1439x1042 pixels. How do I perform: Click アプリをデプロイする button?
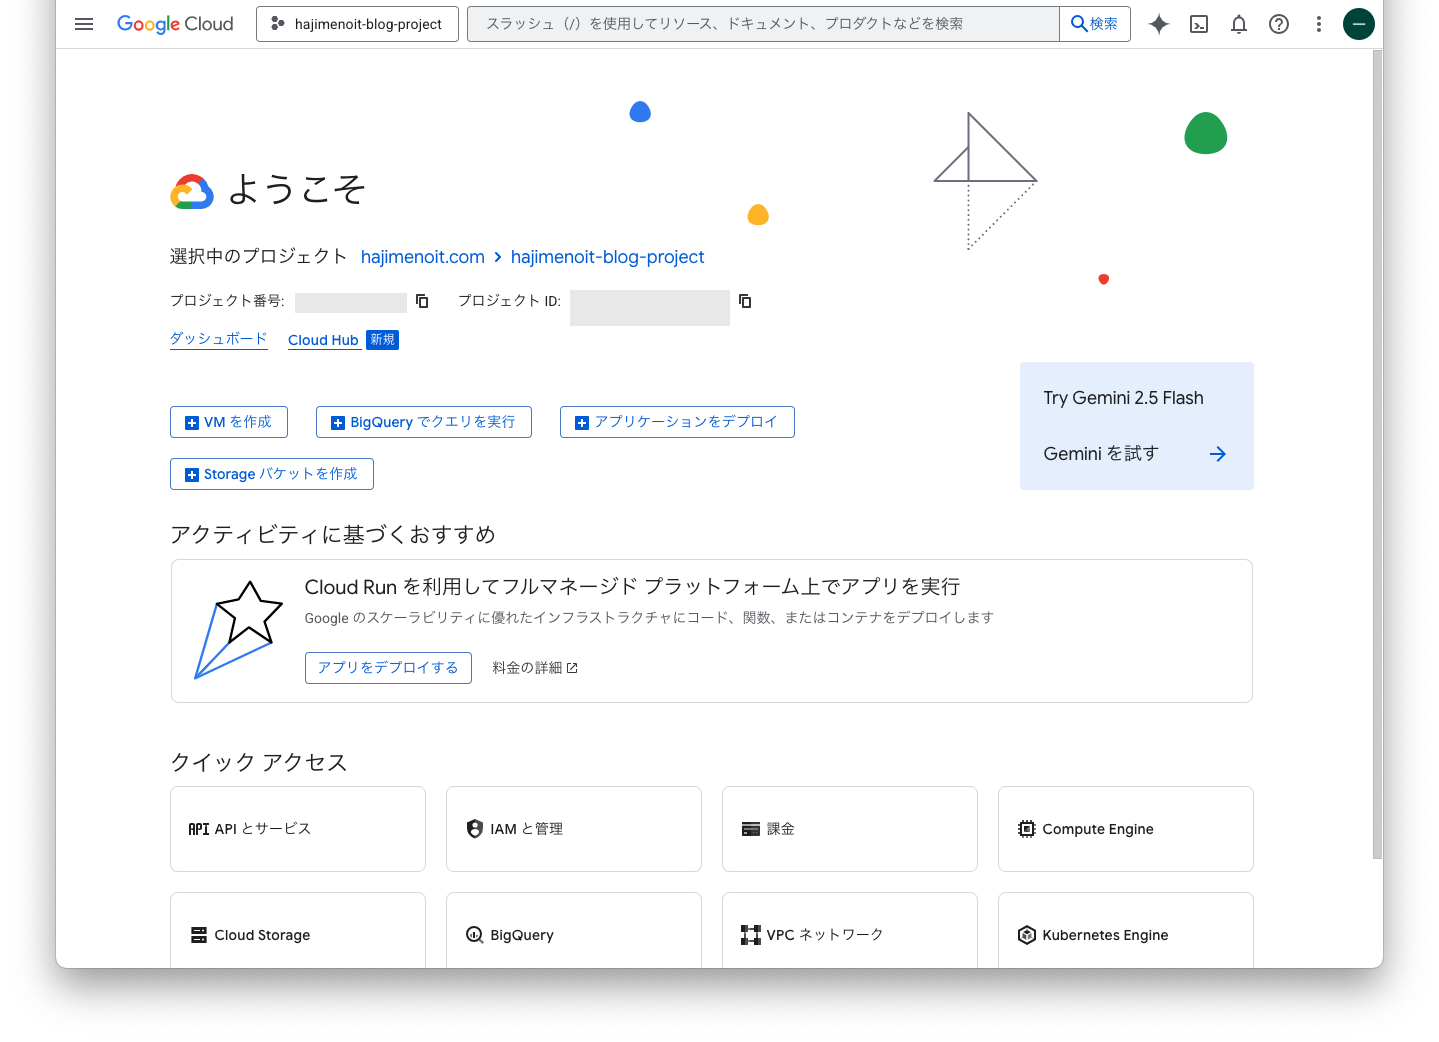click(x=388, y=668)
